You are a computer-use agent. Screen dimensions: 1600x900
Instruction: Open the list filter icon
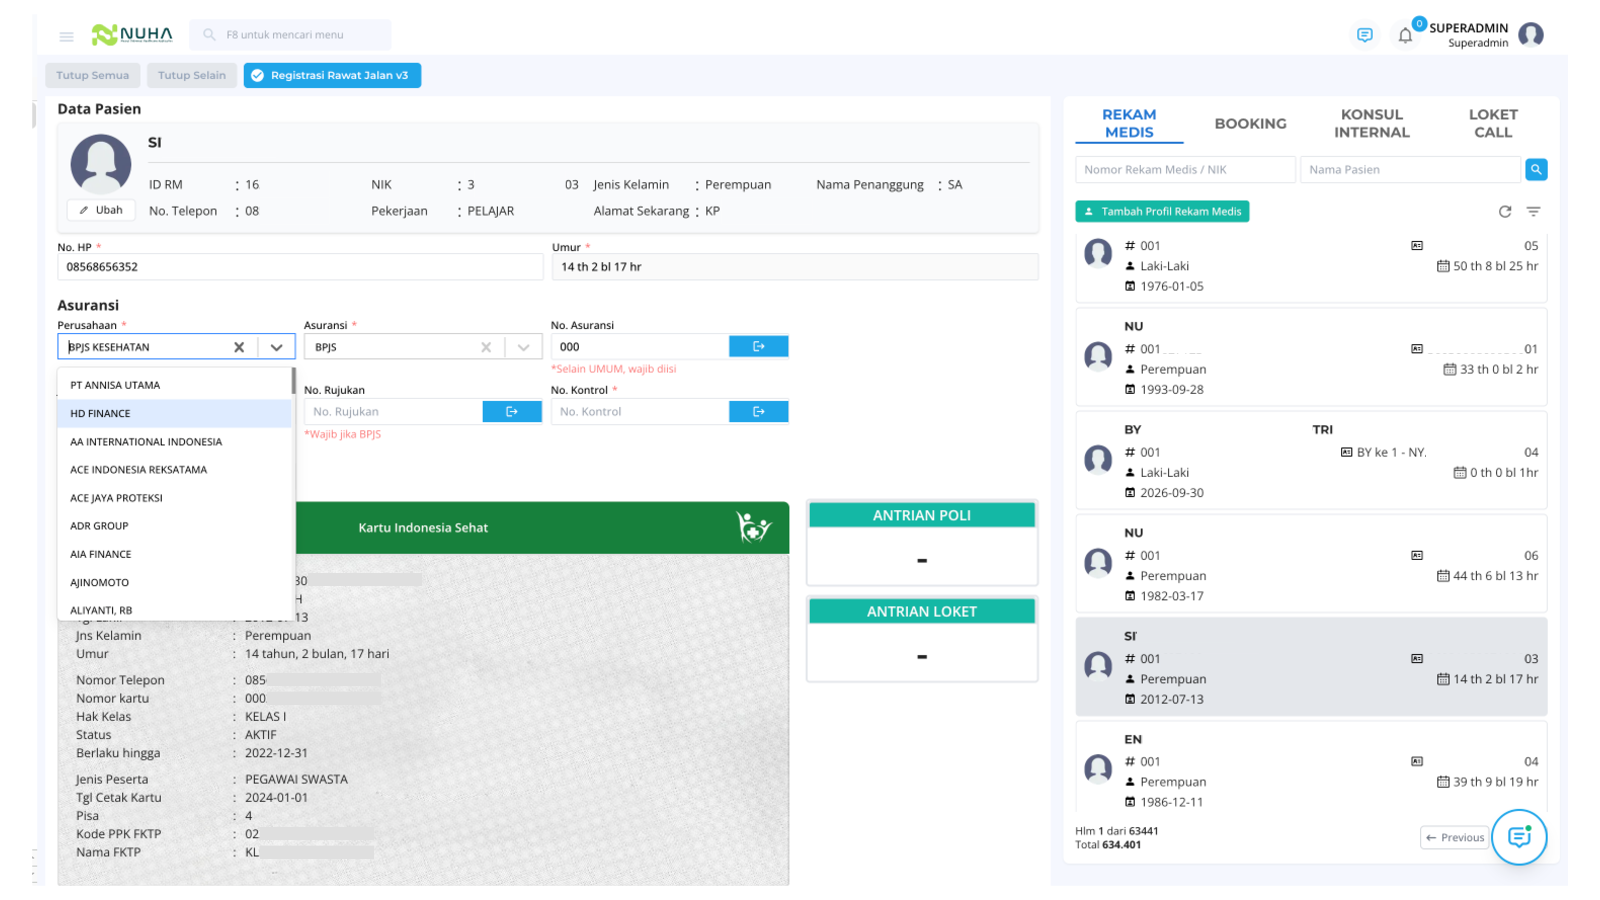point(1533,212)
